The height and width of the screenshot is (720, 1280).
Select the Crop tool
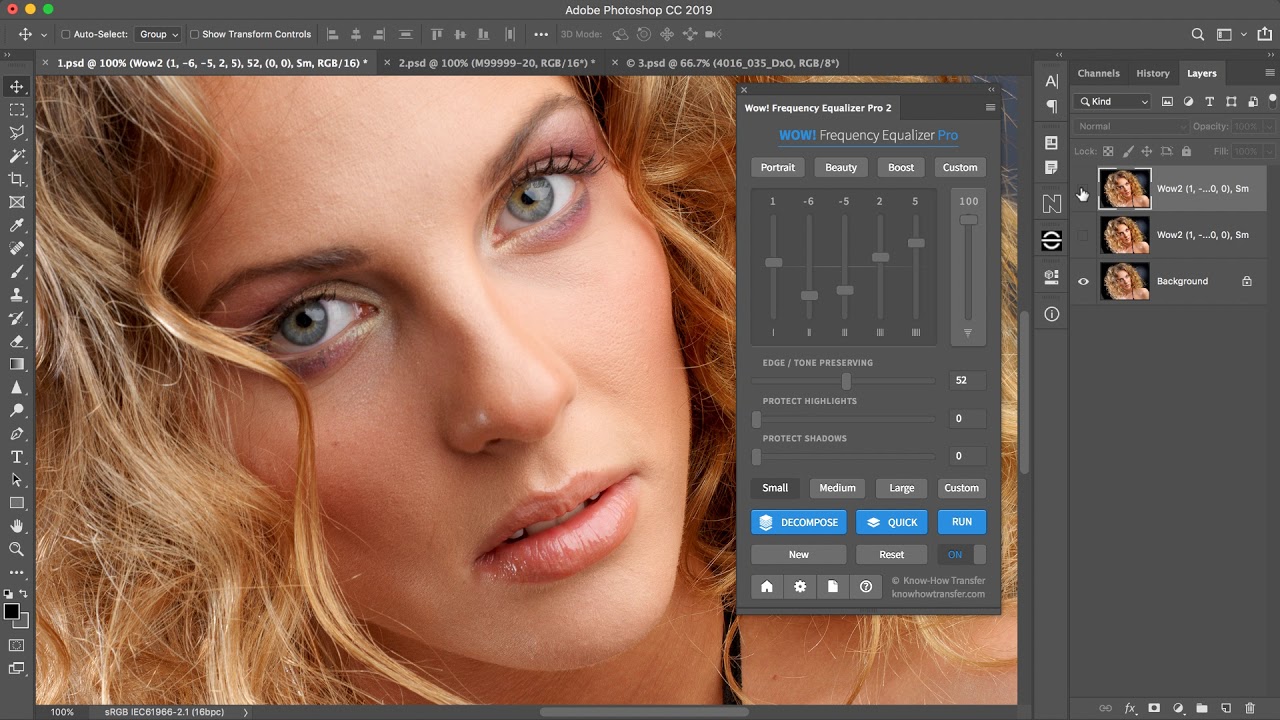pyautogui.click(x=17, y=179)
